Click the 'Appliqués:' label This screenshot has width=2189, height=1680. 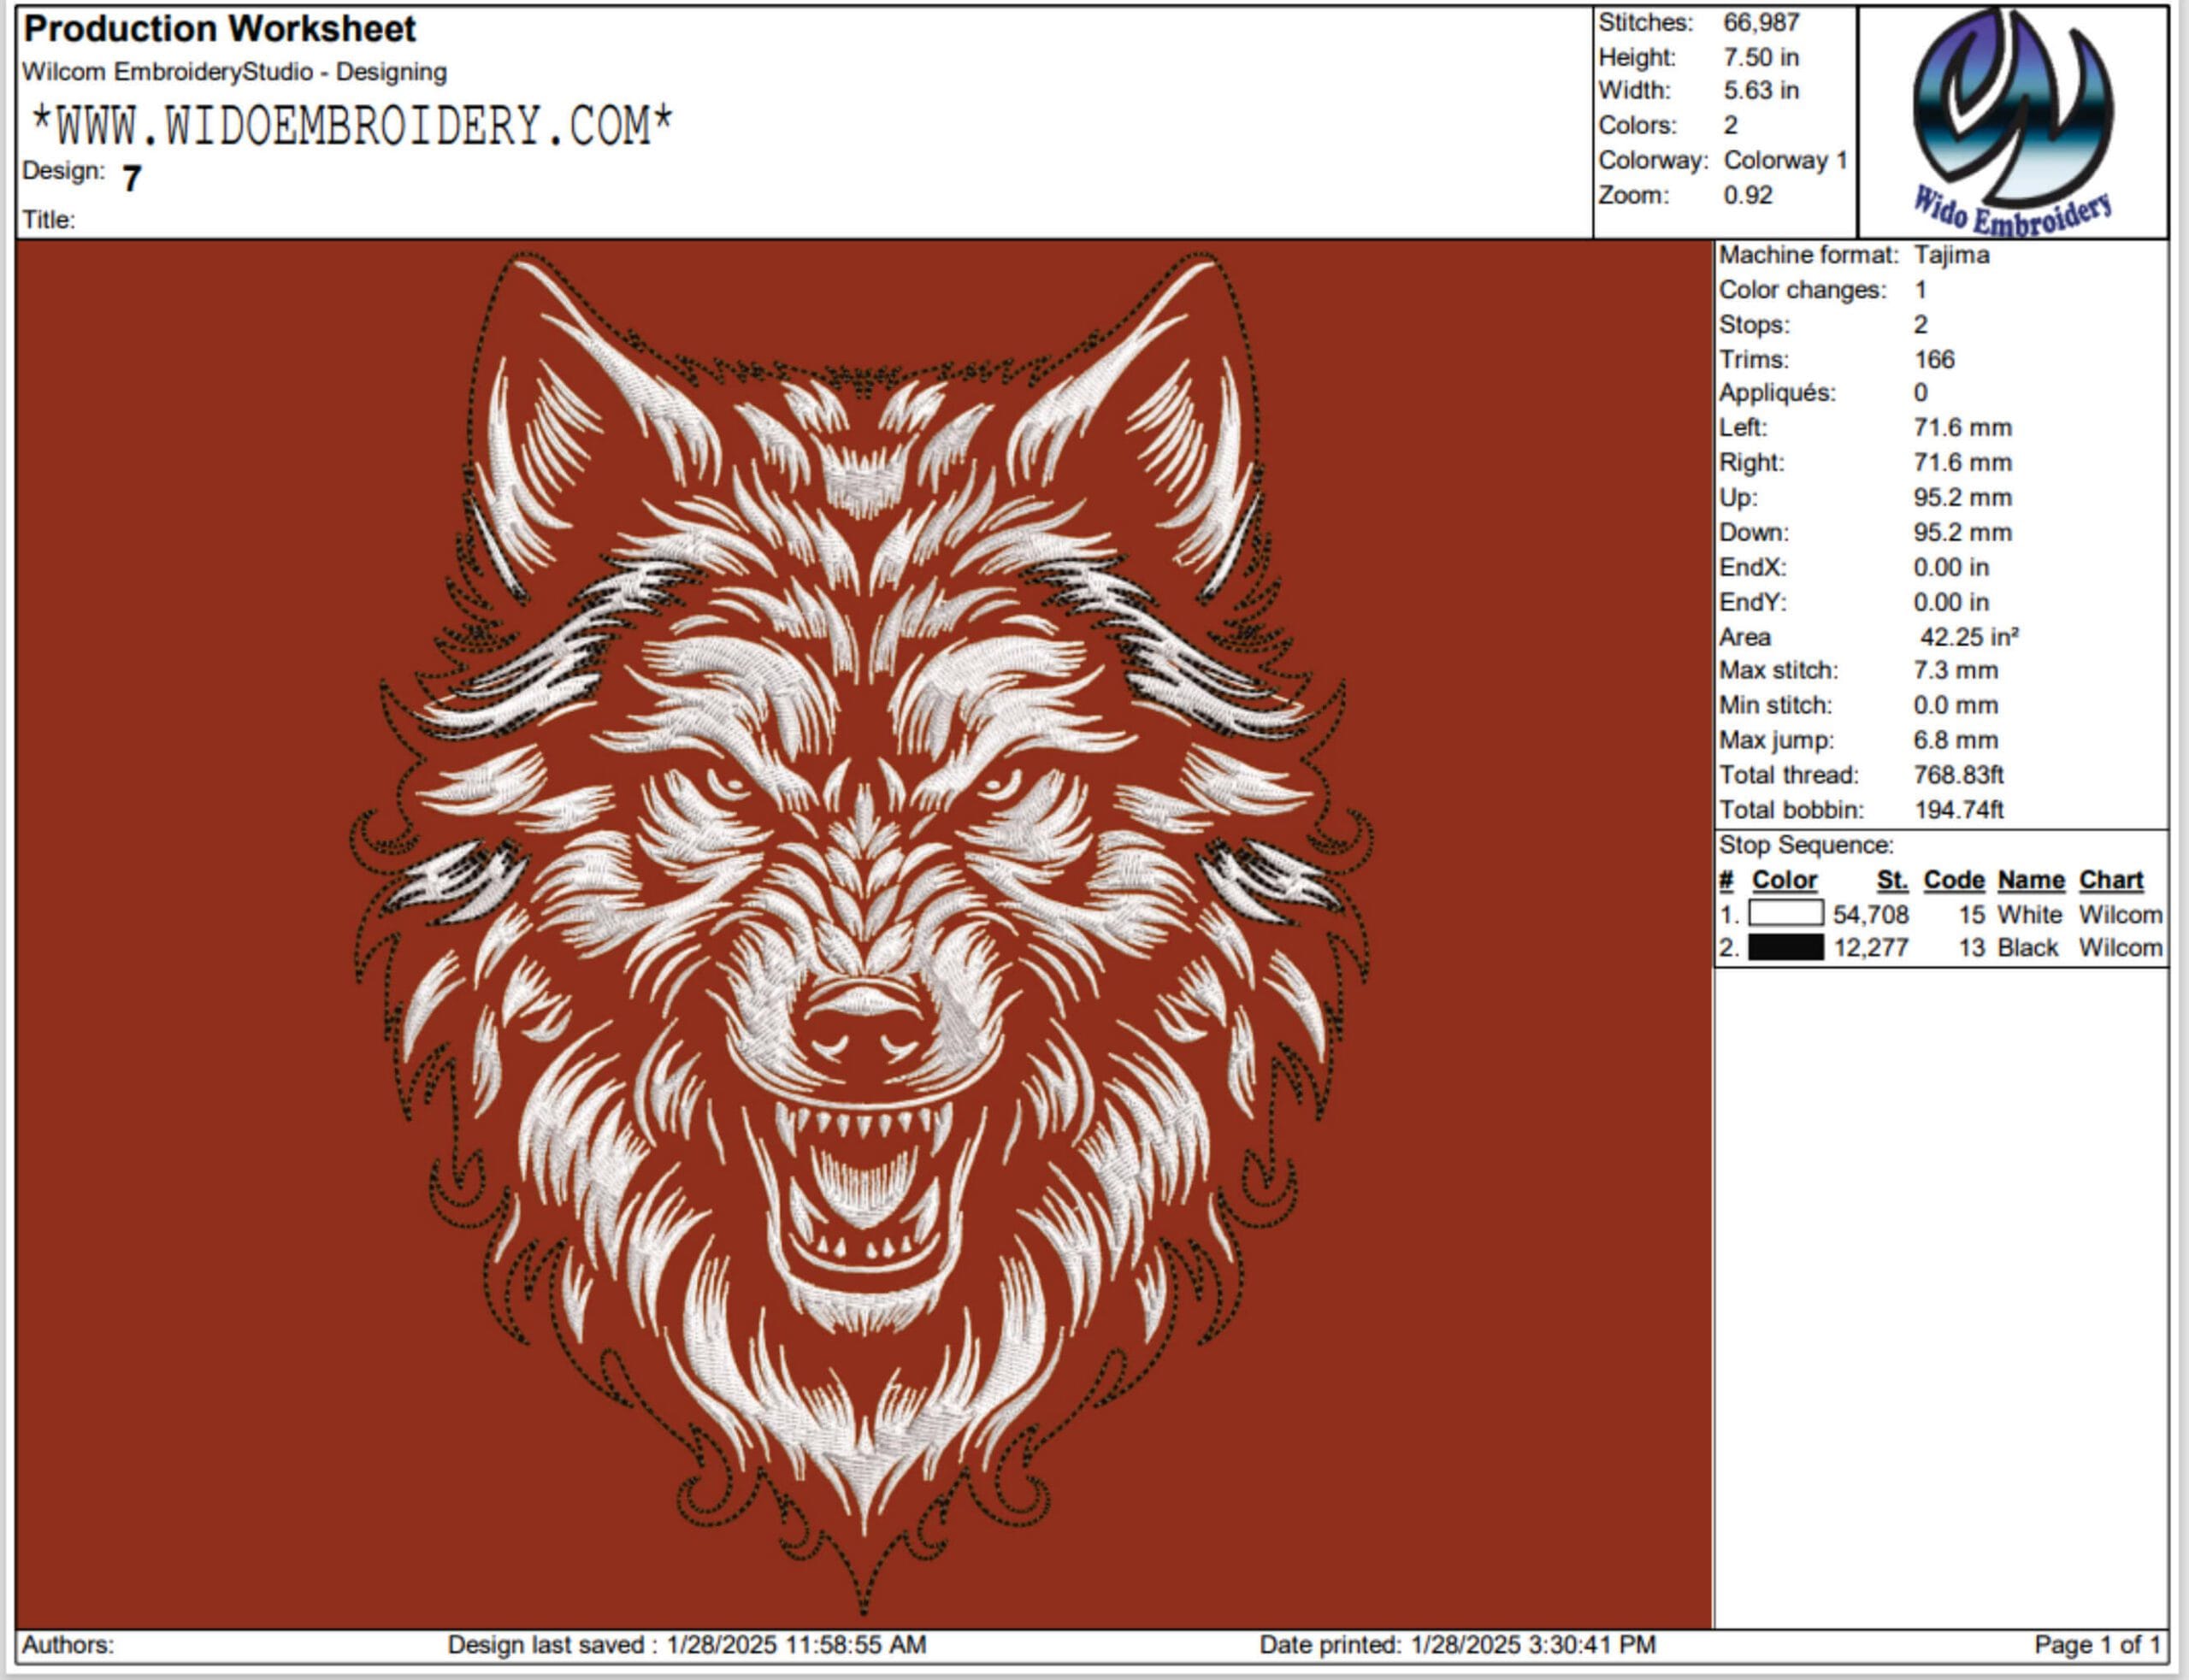click(1777, 393)
